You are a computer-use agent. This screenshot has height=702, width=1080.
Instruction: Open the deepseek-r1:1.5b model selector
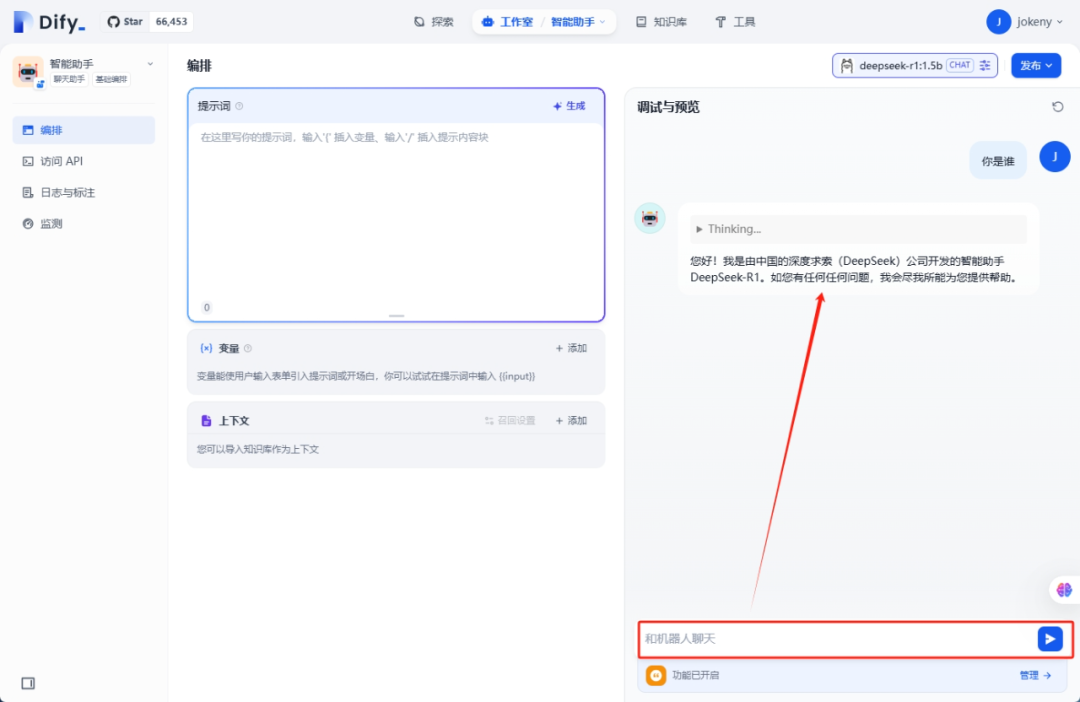[915, 65]
